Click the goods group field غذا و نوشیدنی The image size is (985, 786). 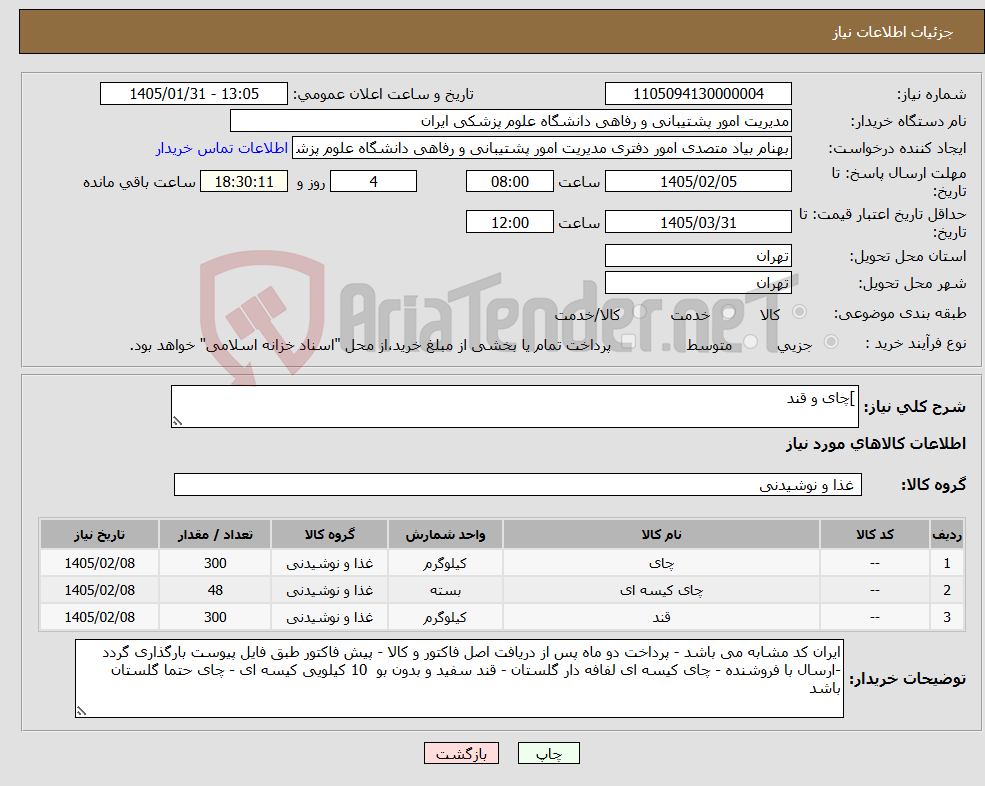coord(518,484)
